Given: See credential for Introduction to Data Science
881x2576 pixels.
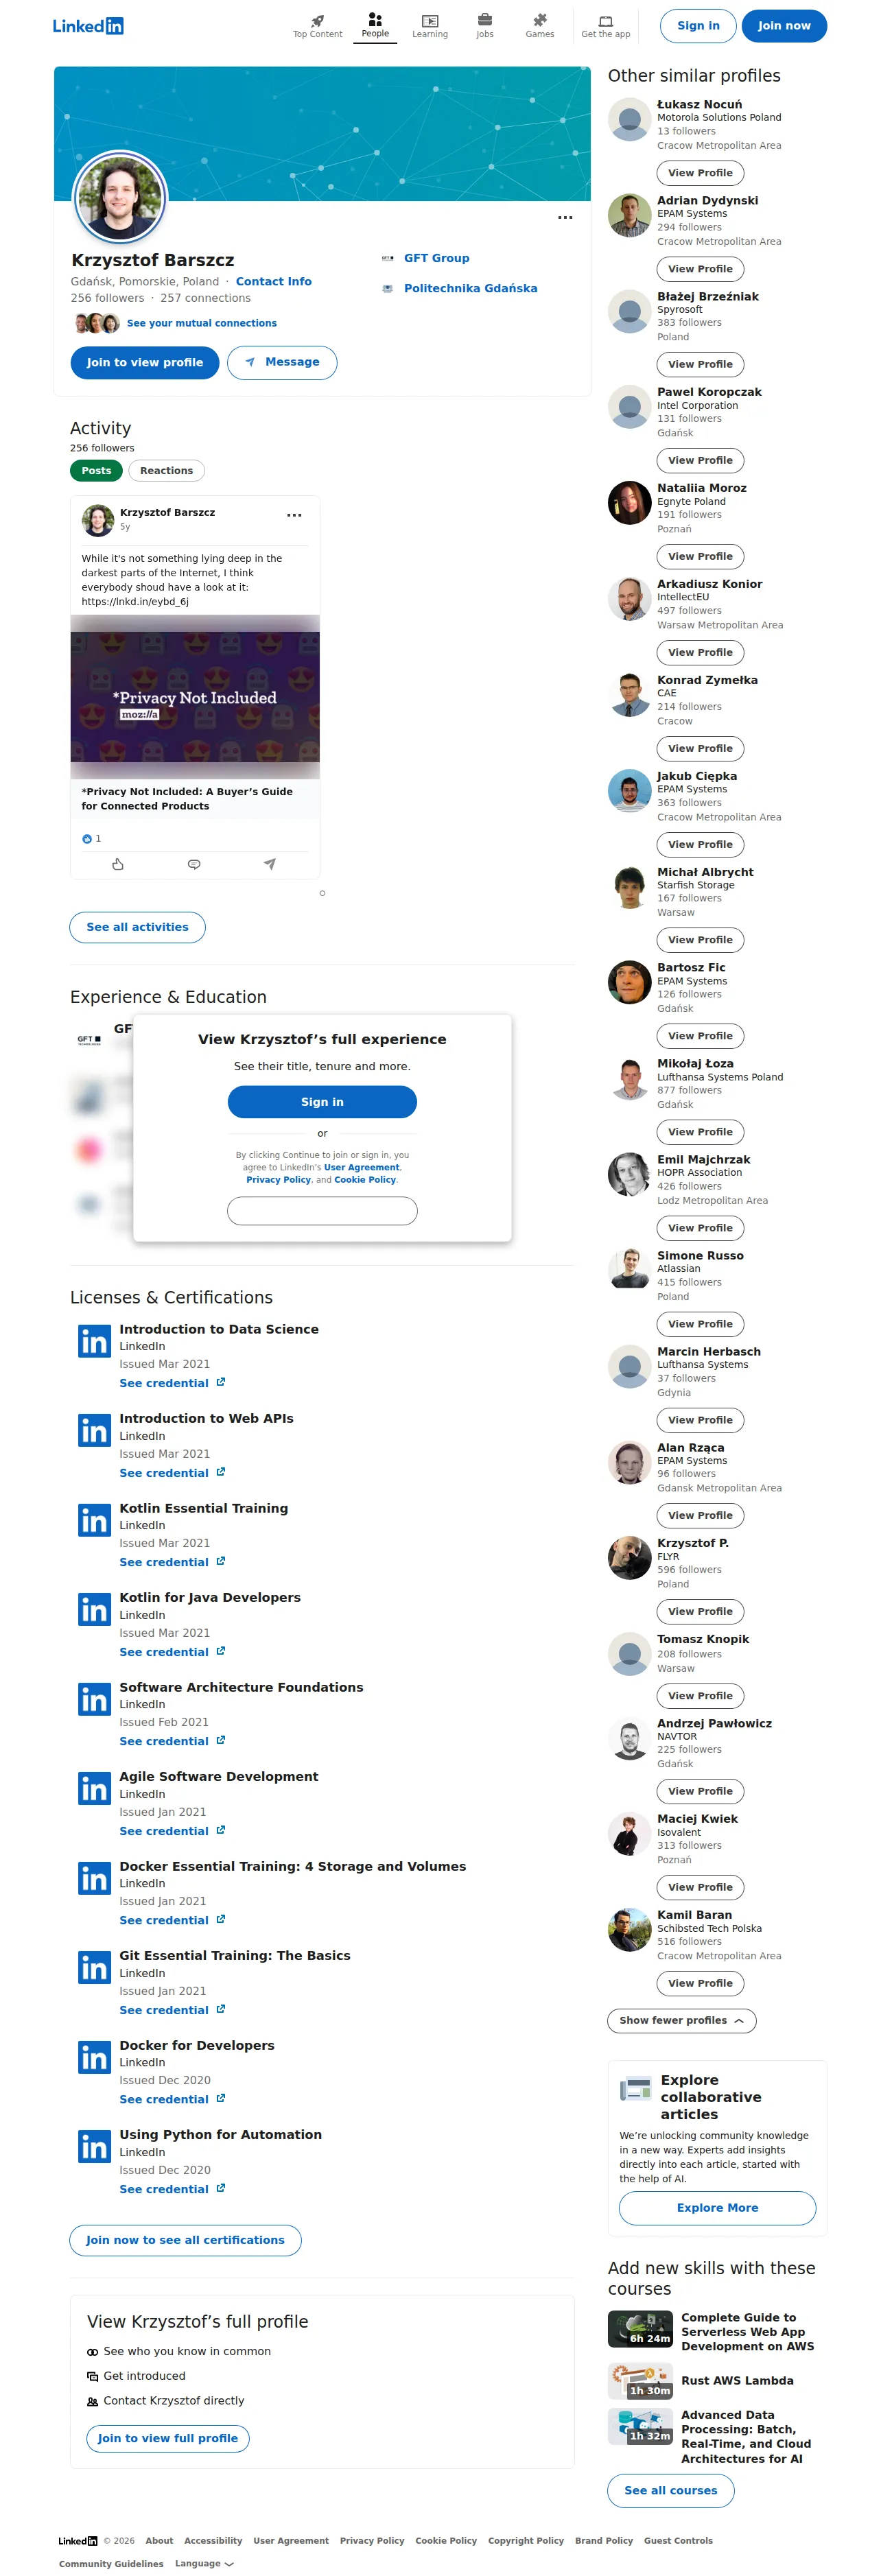Looking at the screenshot, I should click(172, 1383).
